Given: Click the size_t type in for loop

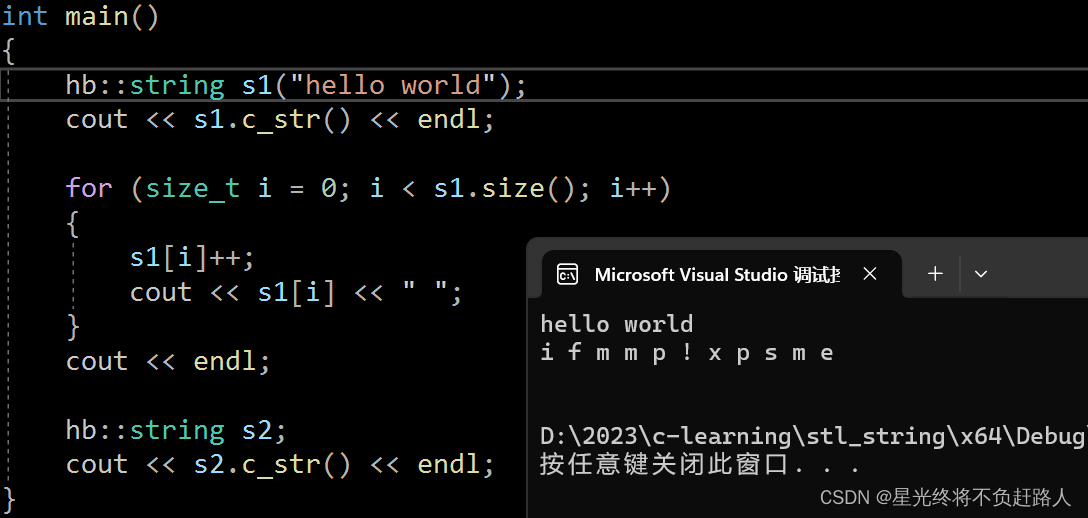Looking at the screenshot, I should (192, 189).
